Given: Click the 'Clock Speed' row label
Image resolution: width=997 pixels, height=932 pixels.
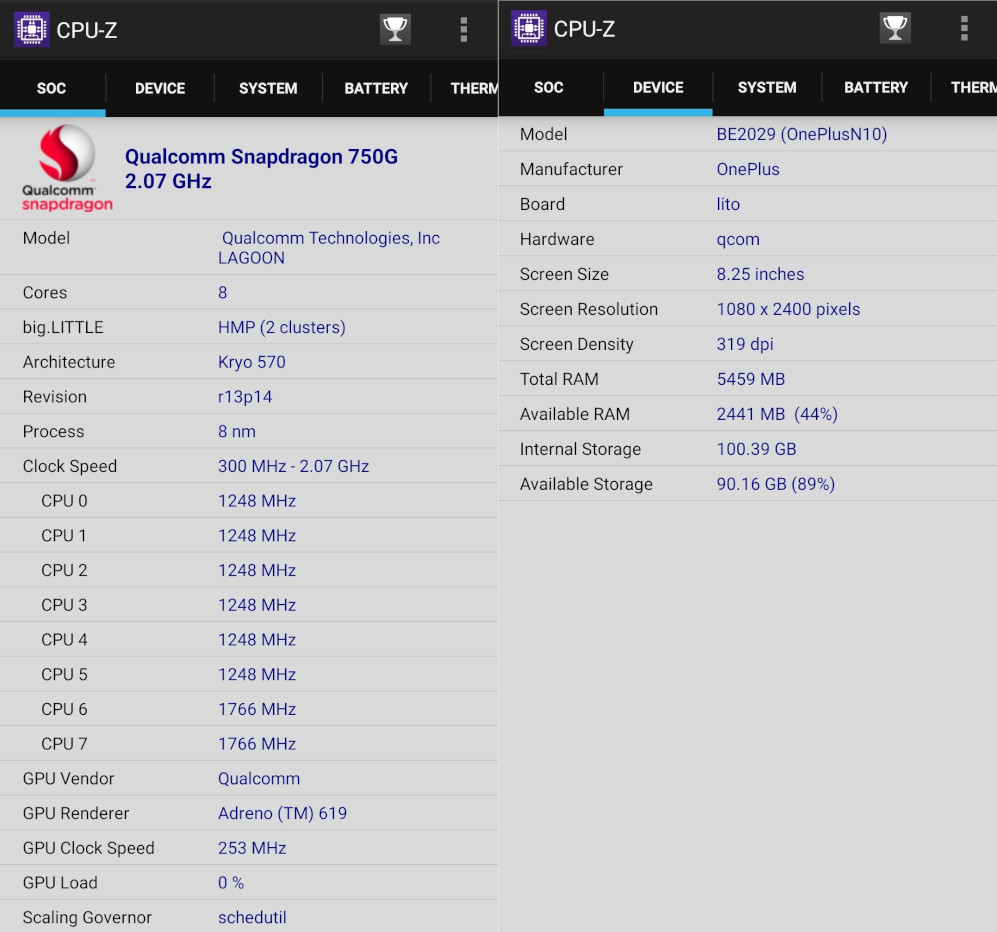Looking at the screenshot, I should coord(70,467).
